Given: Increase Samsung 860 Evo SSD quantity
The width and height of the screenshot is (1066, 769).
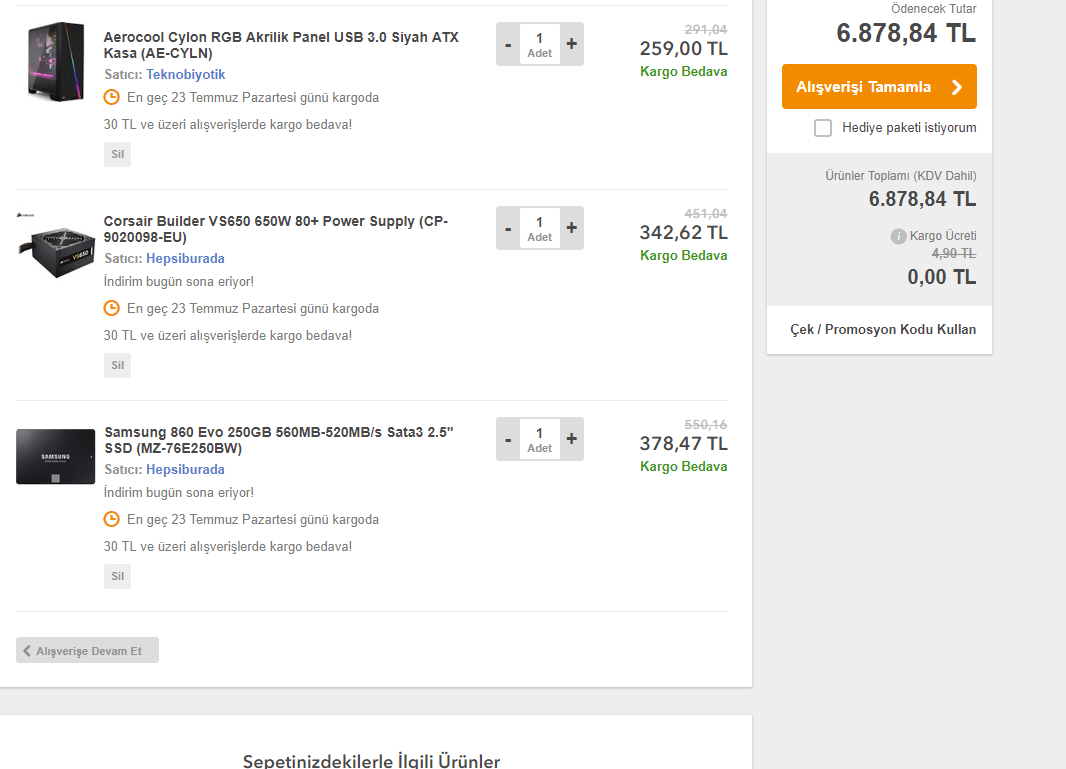Looking at the screenshot, I should [571, 439].
